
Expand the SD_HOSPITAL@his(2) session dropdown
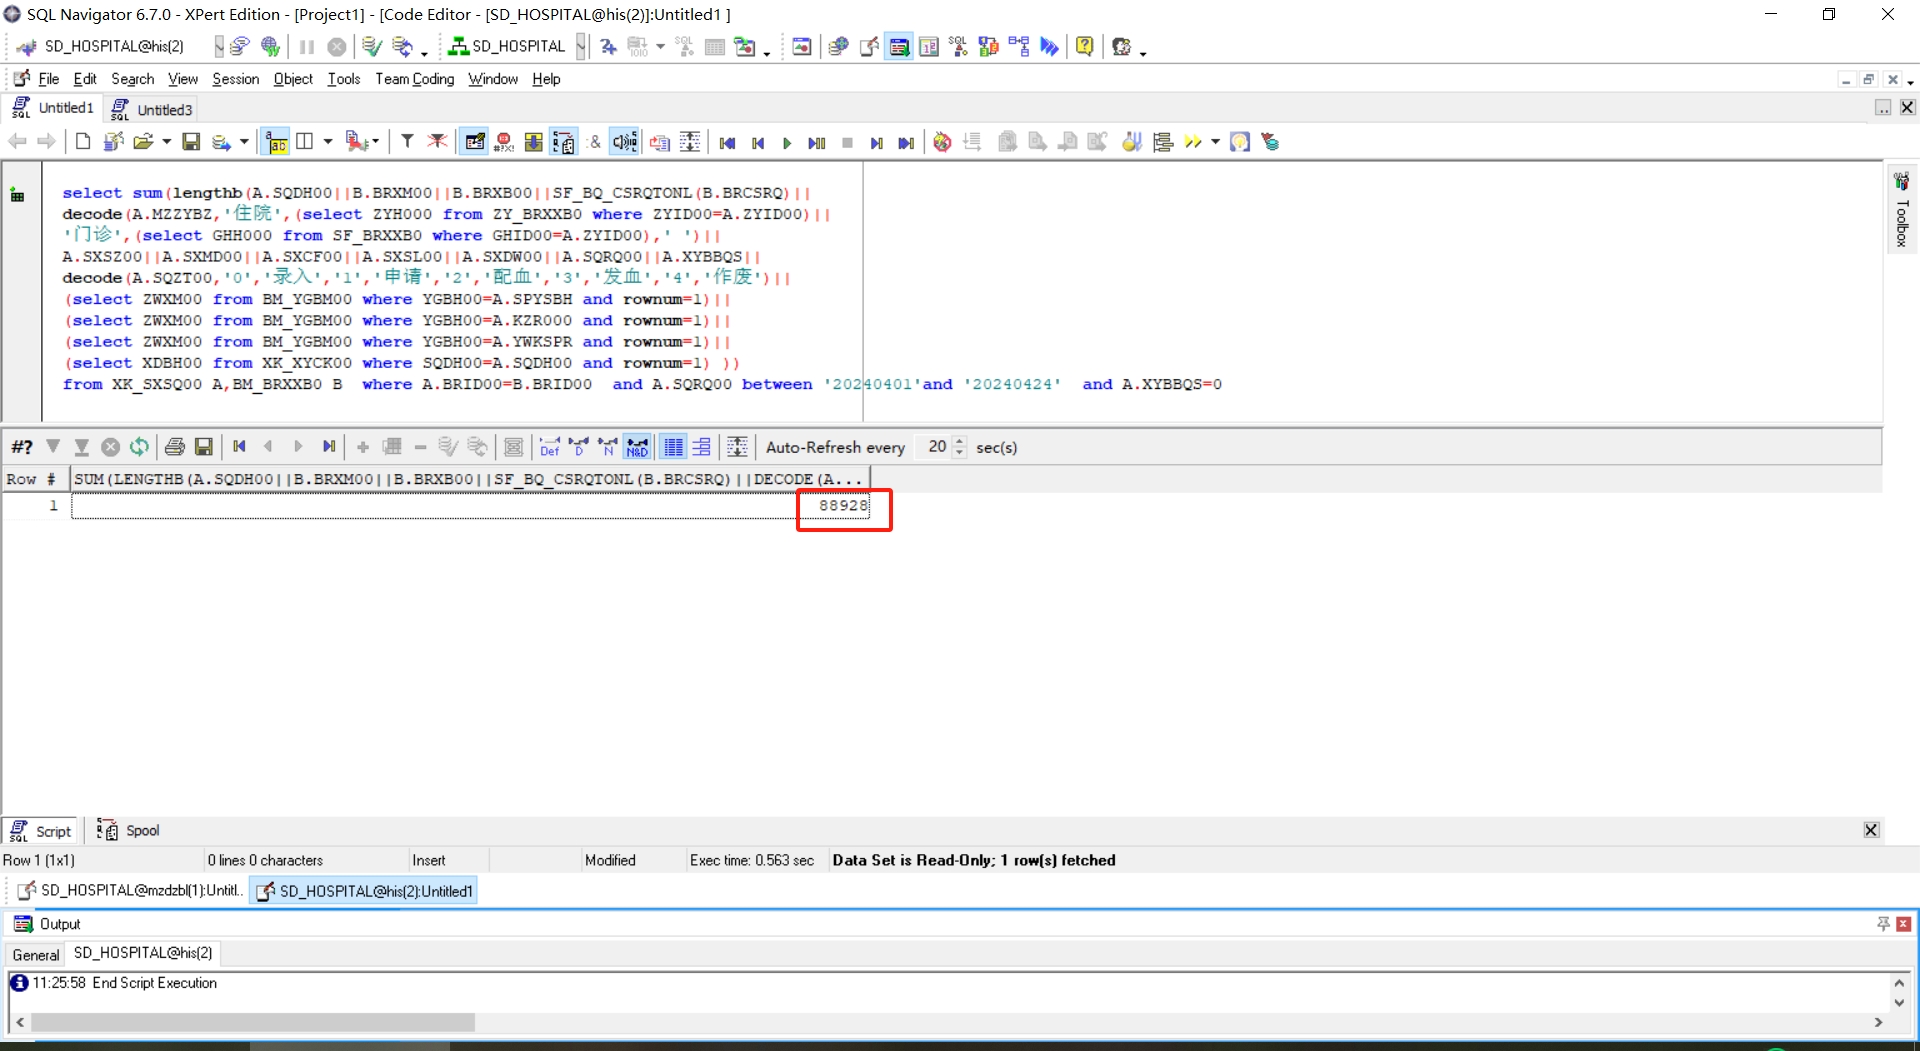218,46
